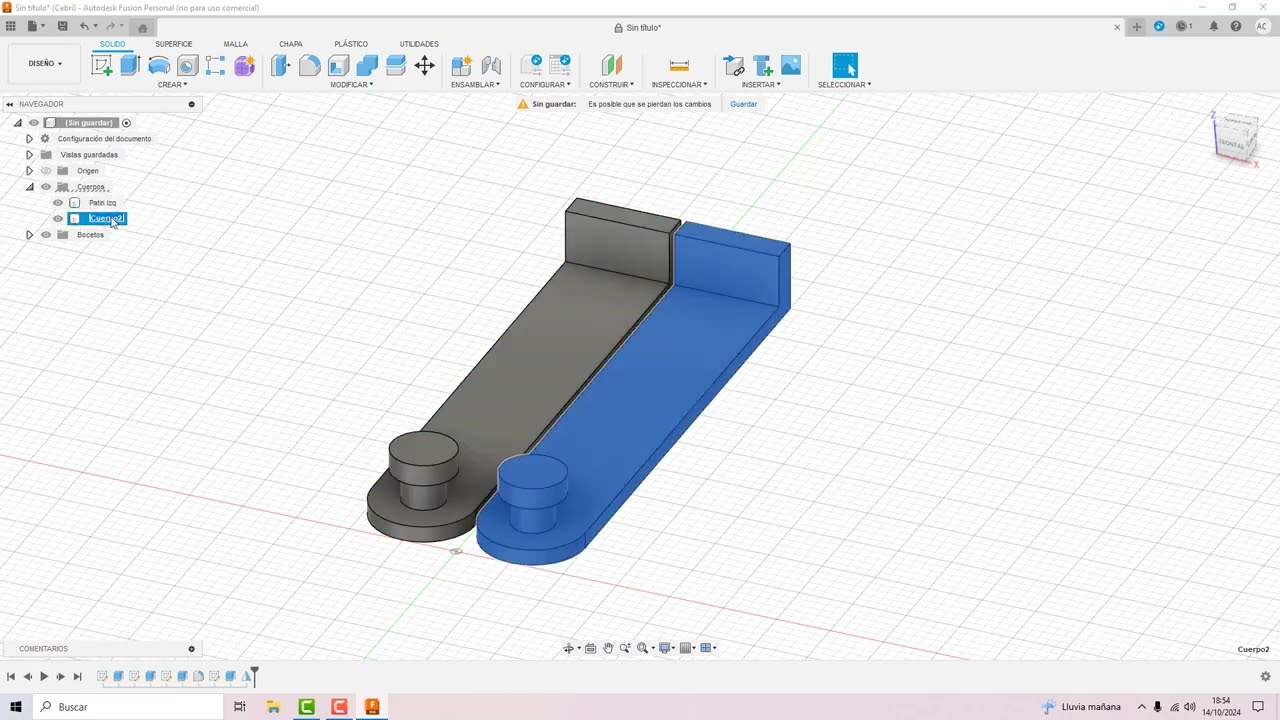
Task: Open the CREAR dropdown menu
Action: [x=172, y=85]
